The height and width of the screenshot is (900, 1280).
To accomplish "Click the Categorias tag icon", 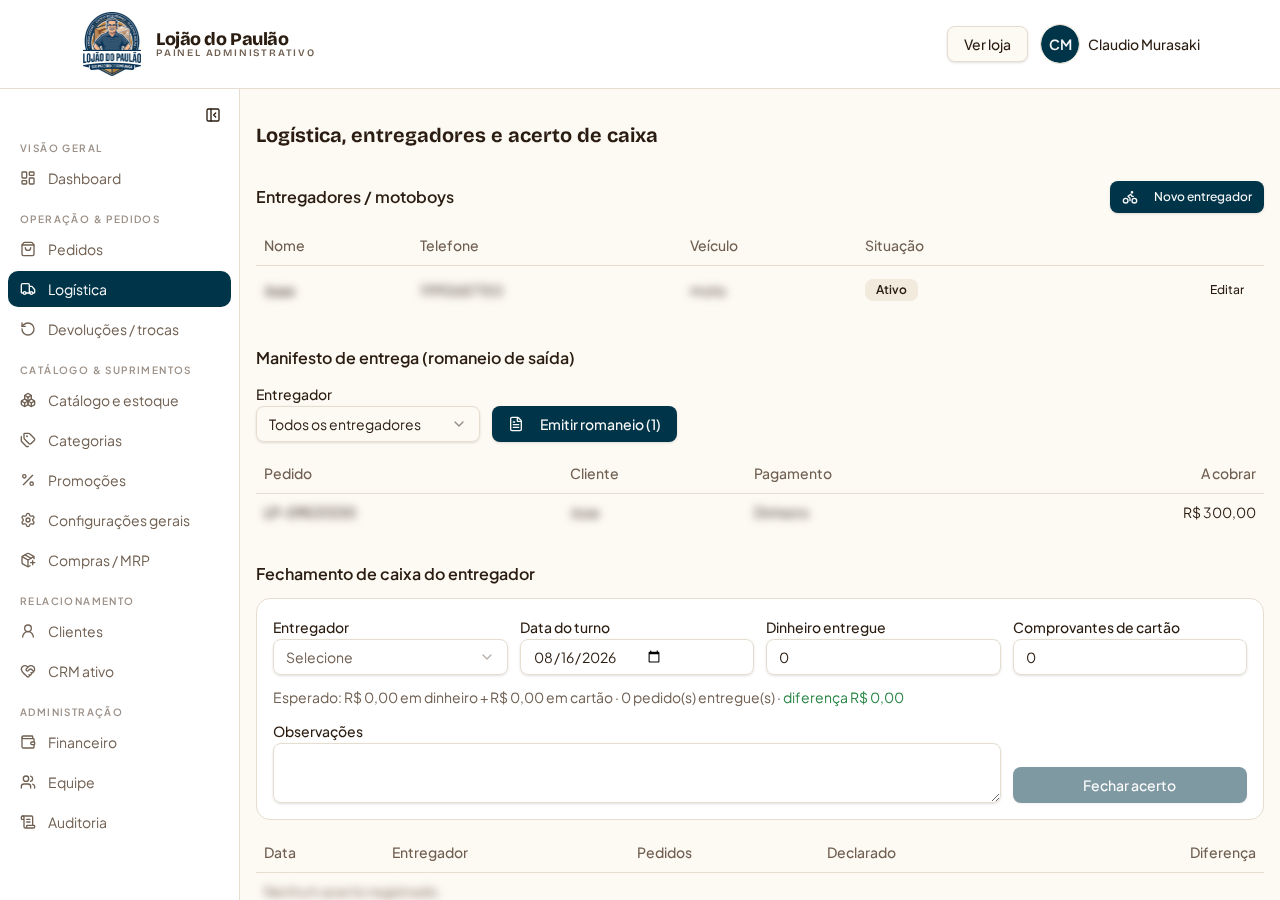I will 28,440.
